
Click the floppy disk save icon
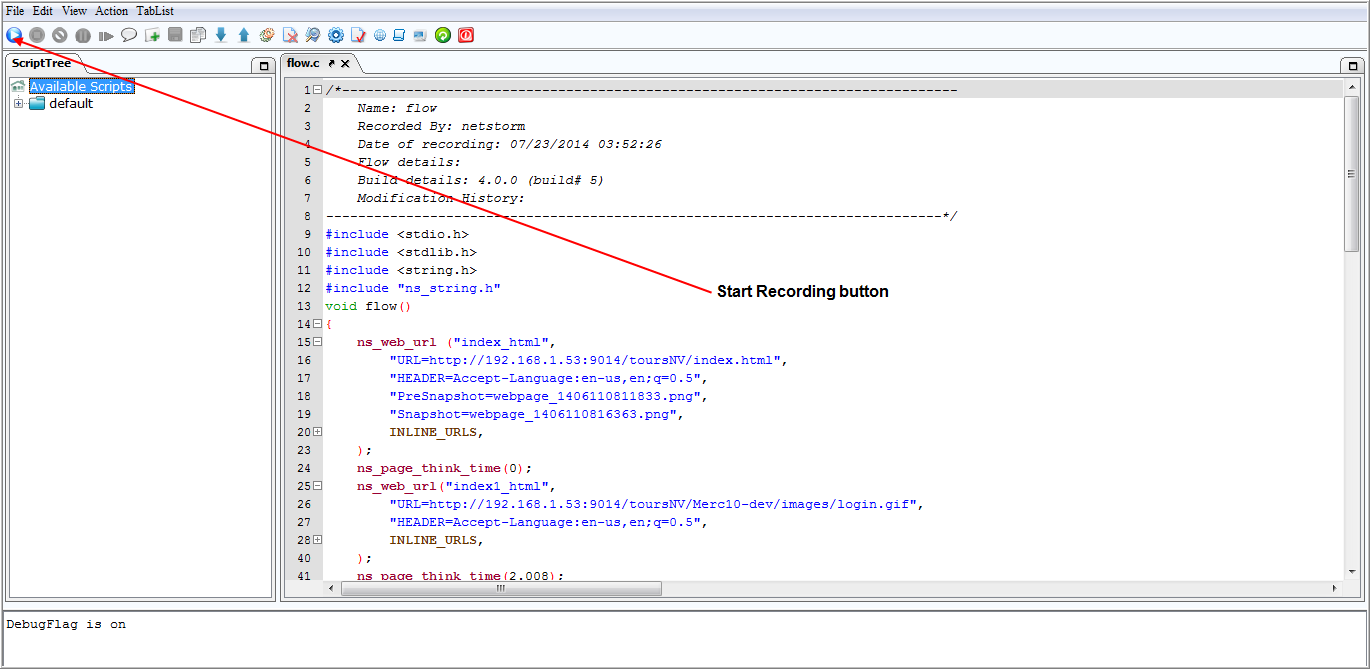coord(175,35)
